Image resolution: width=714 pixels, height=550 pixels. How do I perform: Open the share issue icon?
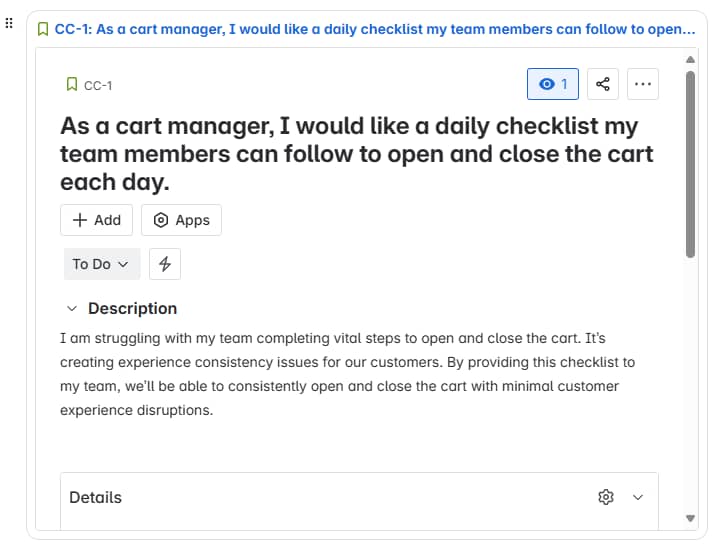click(x=602, y=84)
